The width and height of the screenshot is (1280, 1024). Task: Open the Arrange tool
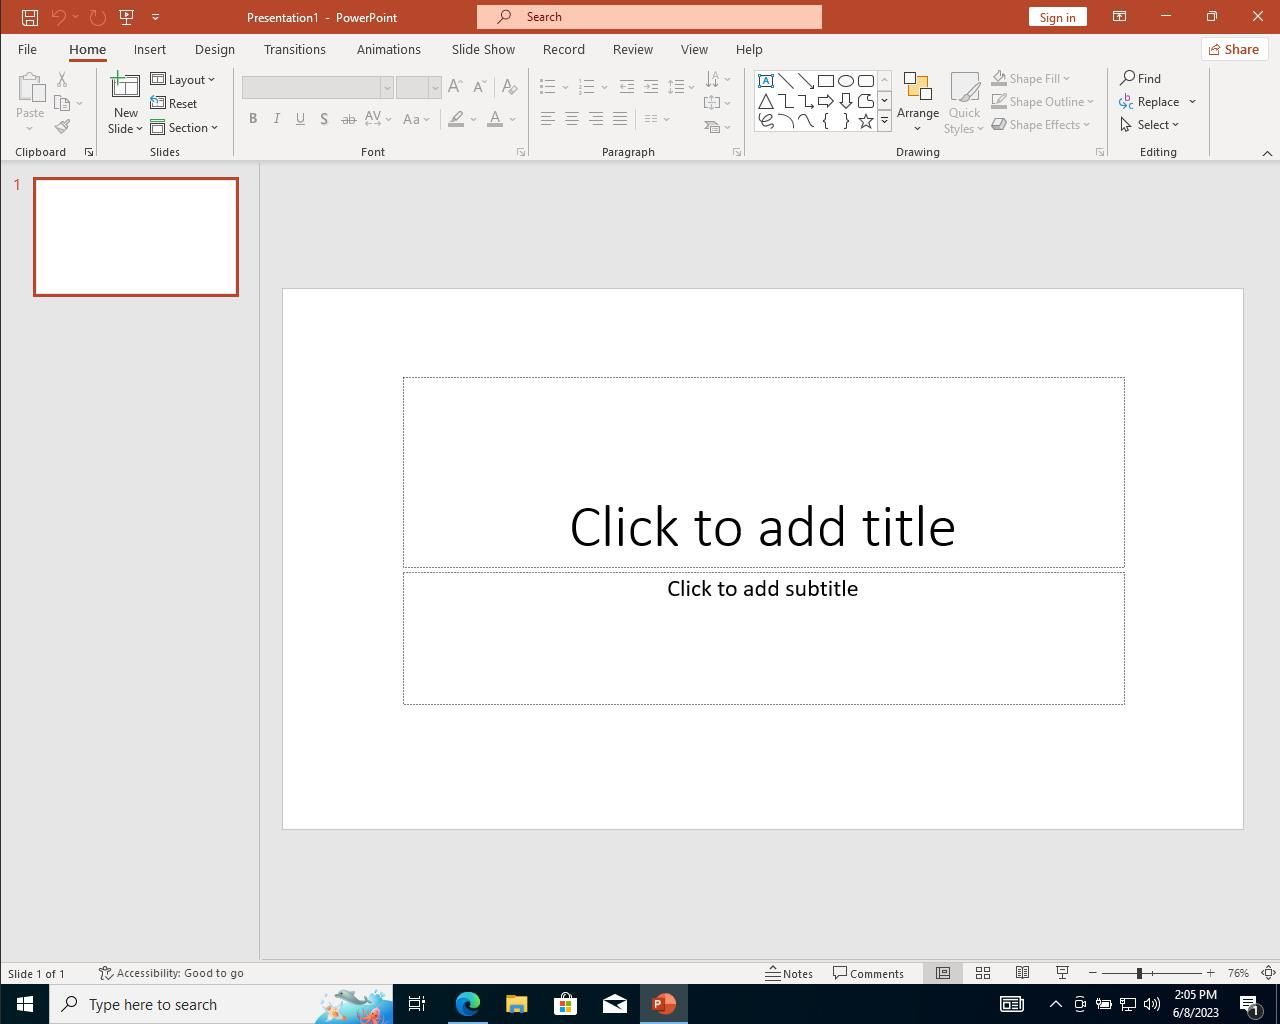click(917, 102)
